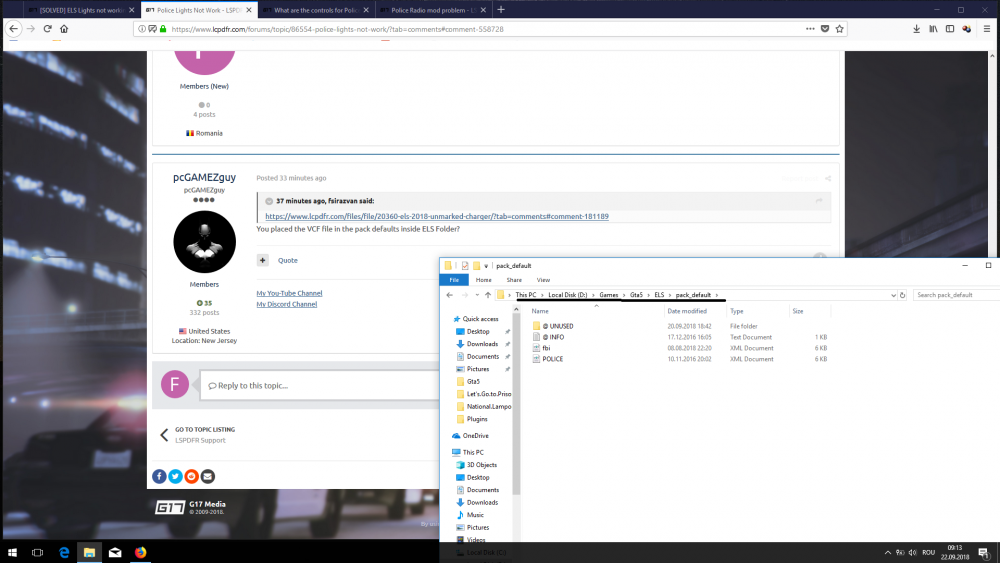
Task: Go back in Firefox history
Action: coord(13,29)
